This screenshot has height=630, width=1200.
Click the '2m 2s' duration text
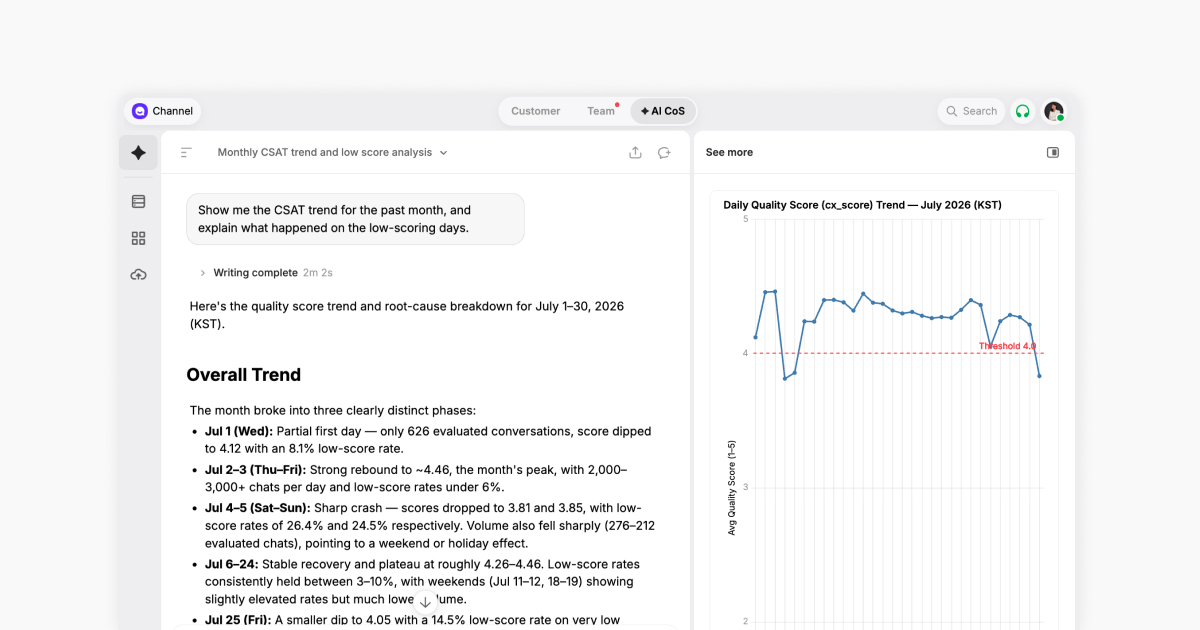click(318, 272)
